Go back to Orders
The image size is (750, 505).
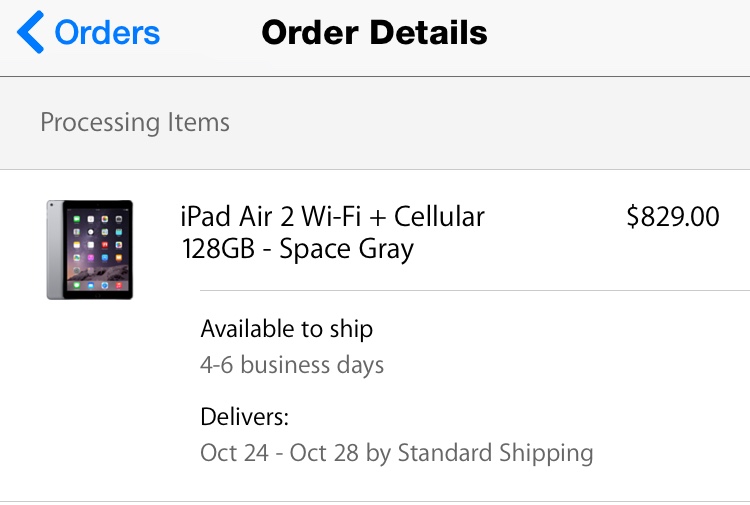[x=88, y=32]
